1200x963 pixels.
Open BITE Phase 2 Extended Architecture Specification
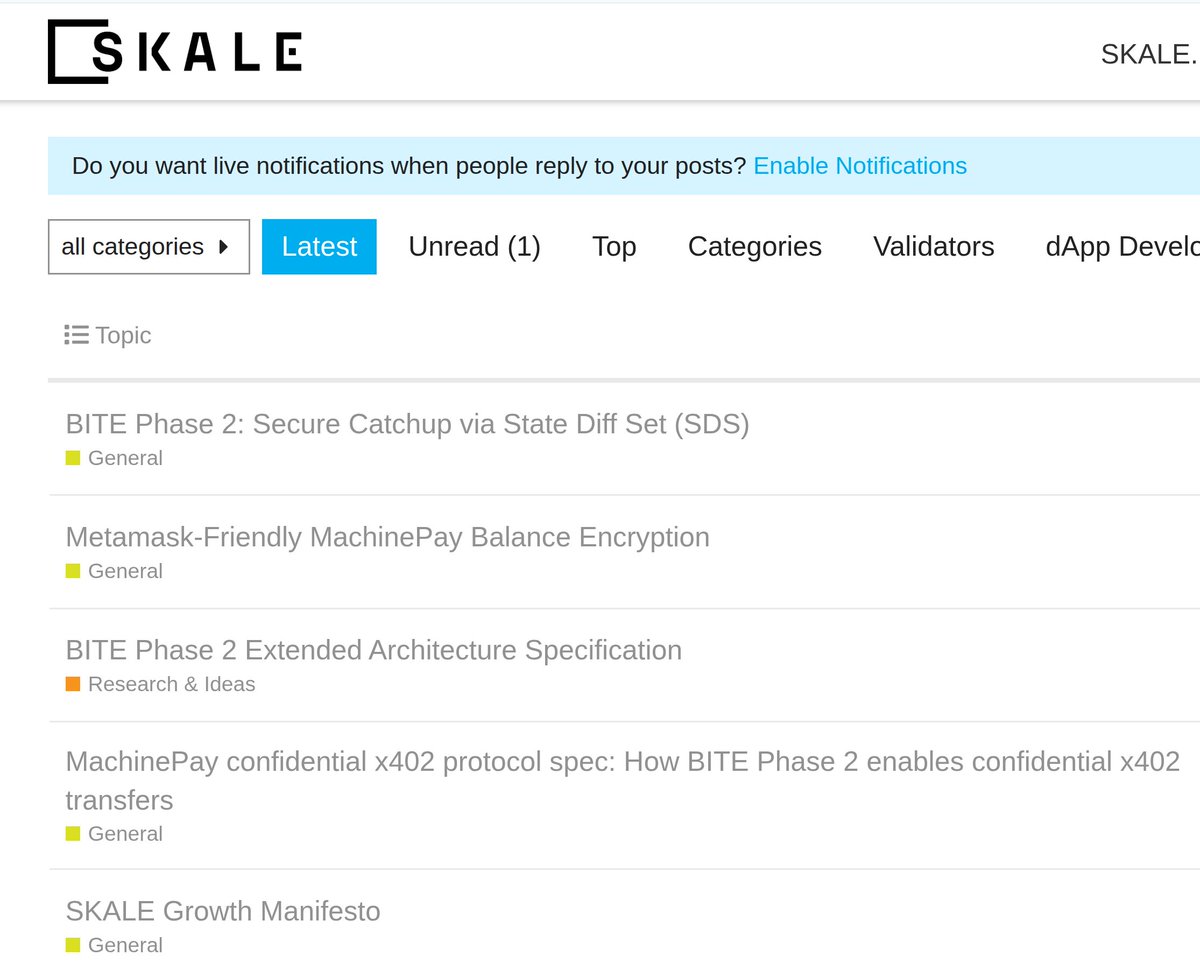(x=373, y=650)
